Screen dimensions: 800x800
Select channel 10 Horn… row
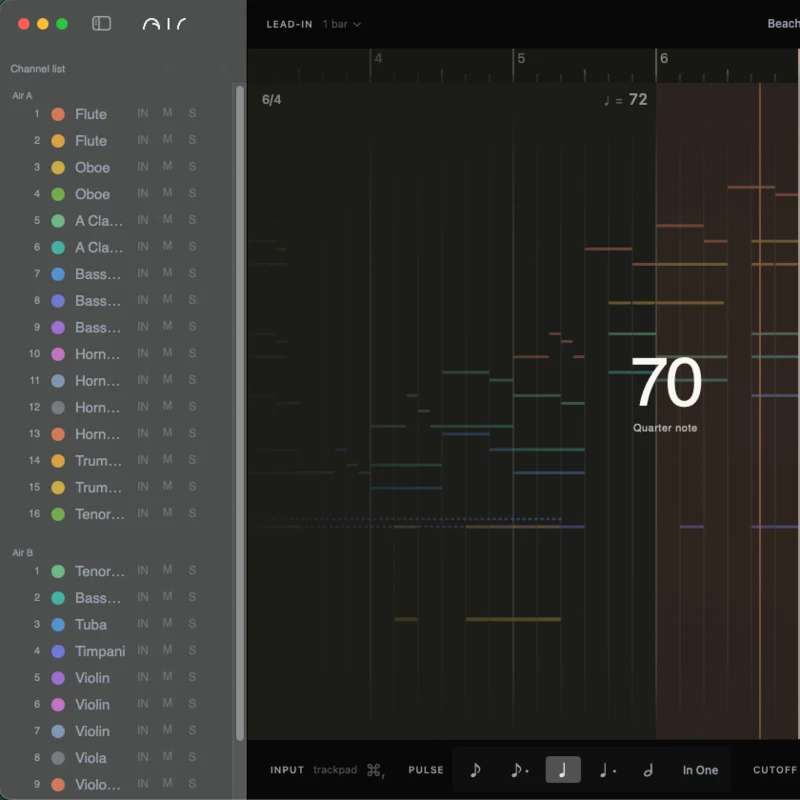tap(116, 354)
